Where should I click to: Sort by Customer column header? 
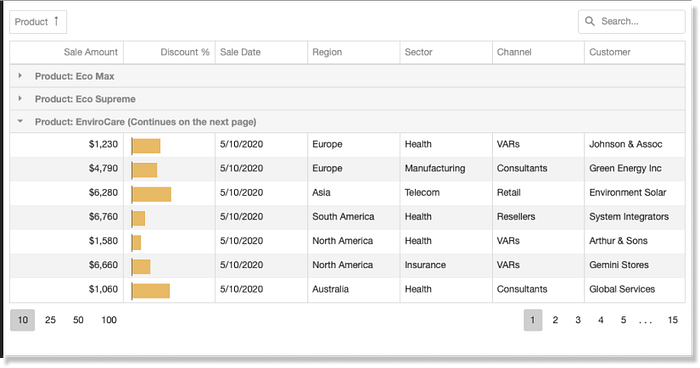(x=634, y=52)
